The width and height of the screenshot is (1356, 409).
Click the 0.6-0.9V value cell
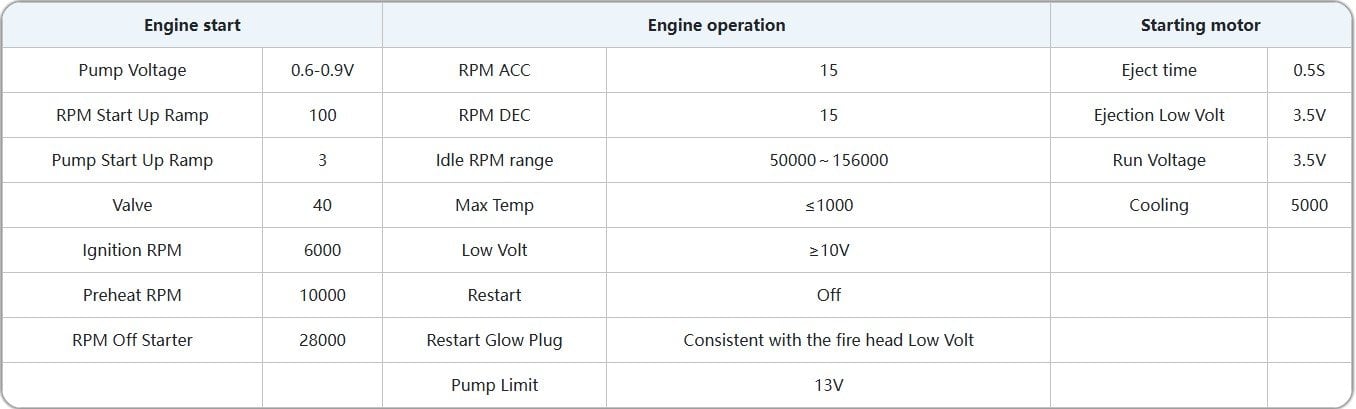[x=322, y=70]
